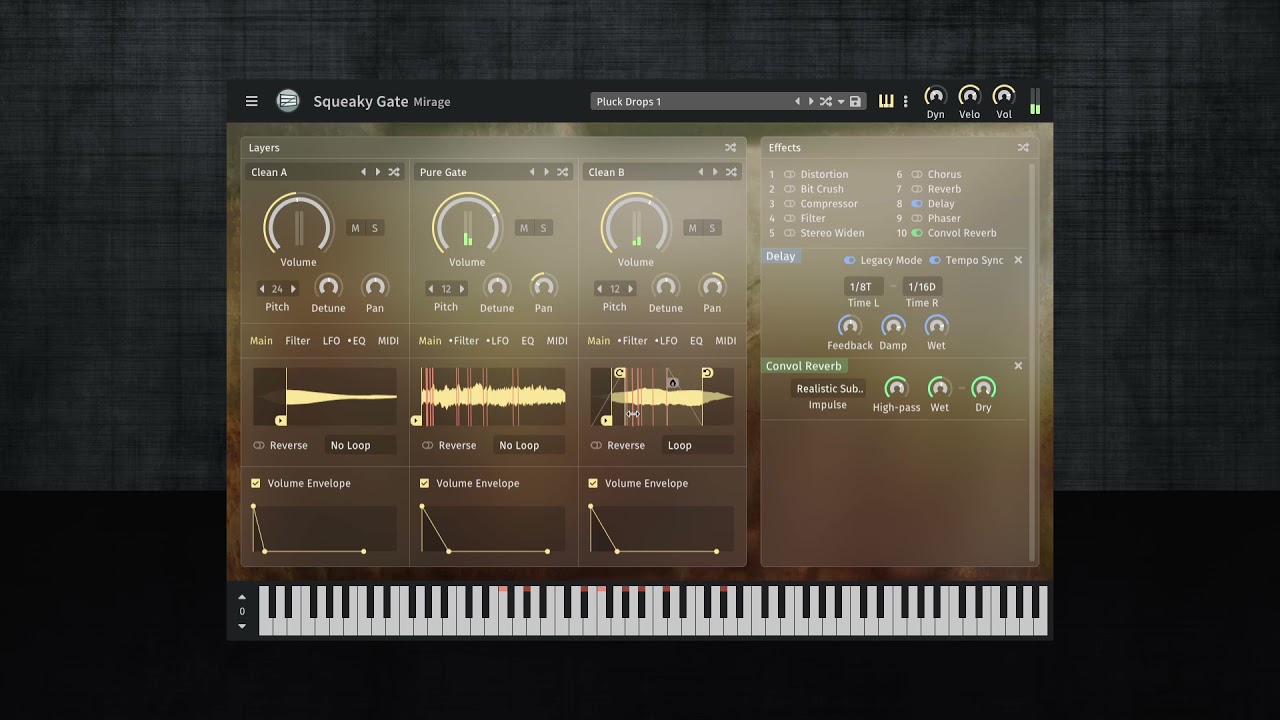Open preset list dropdown arrow
Screen dimensions: 1280x720
[841, 101]
